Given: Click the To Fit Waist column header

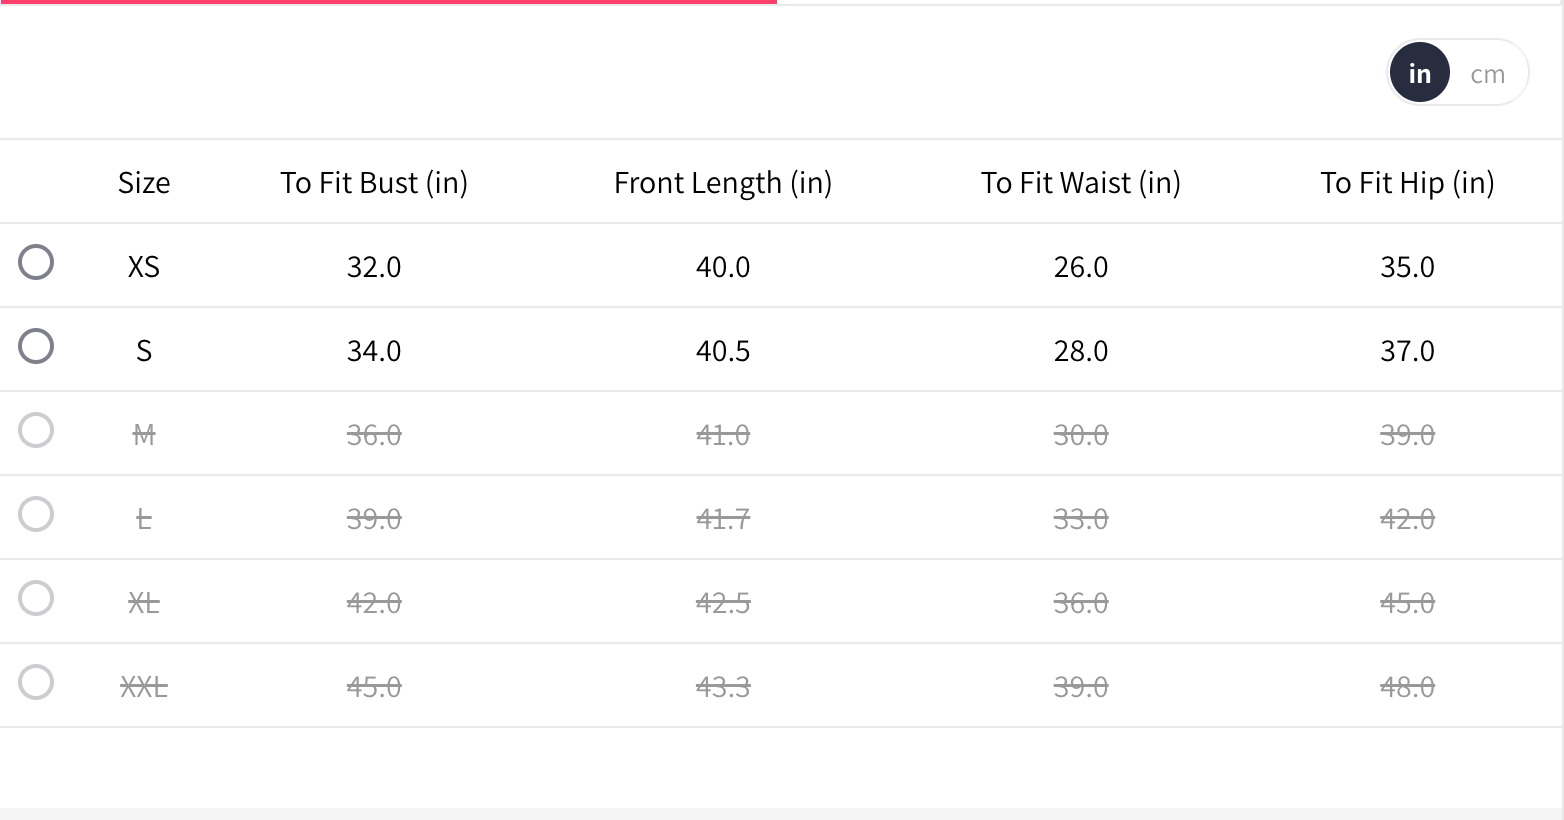Looking at the screenshot, I should coord(1081,183).
